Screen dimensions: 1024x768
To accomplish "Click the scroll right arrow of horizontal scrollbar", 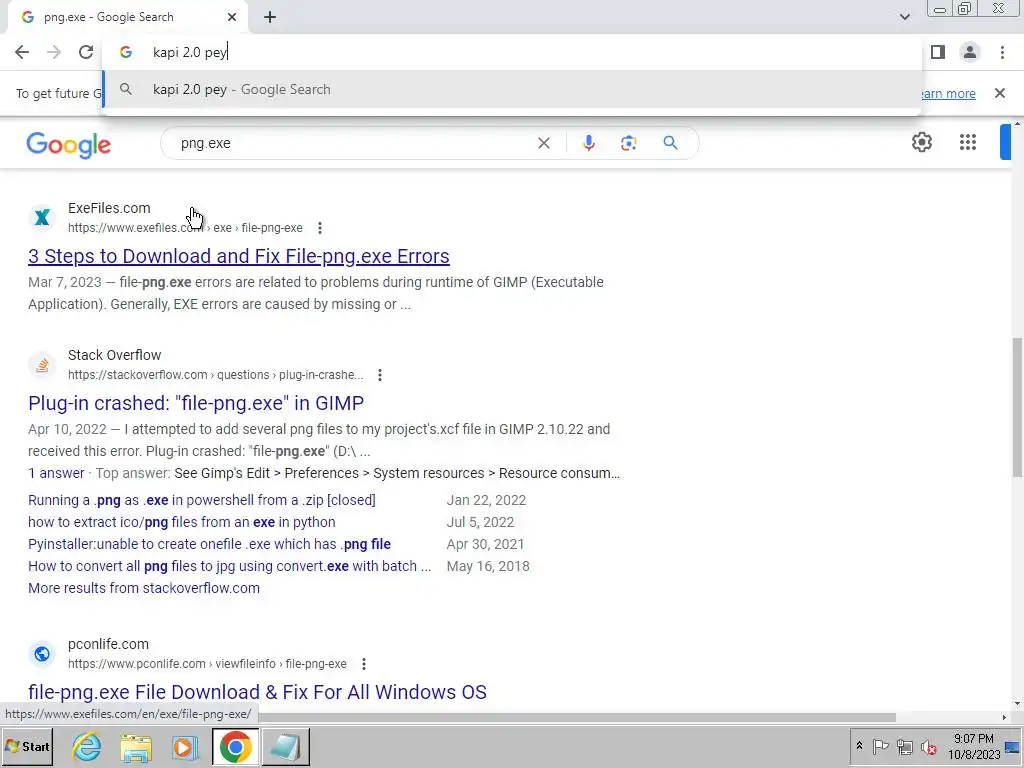I will (1004, 717).
